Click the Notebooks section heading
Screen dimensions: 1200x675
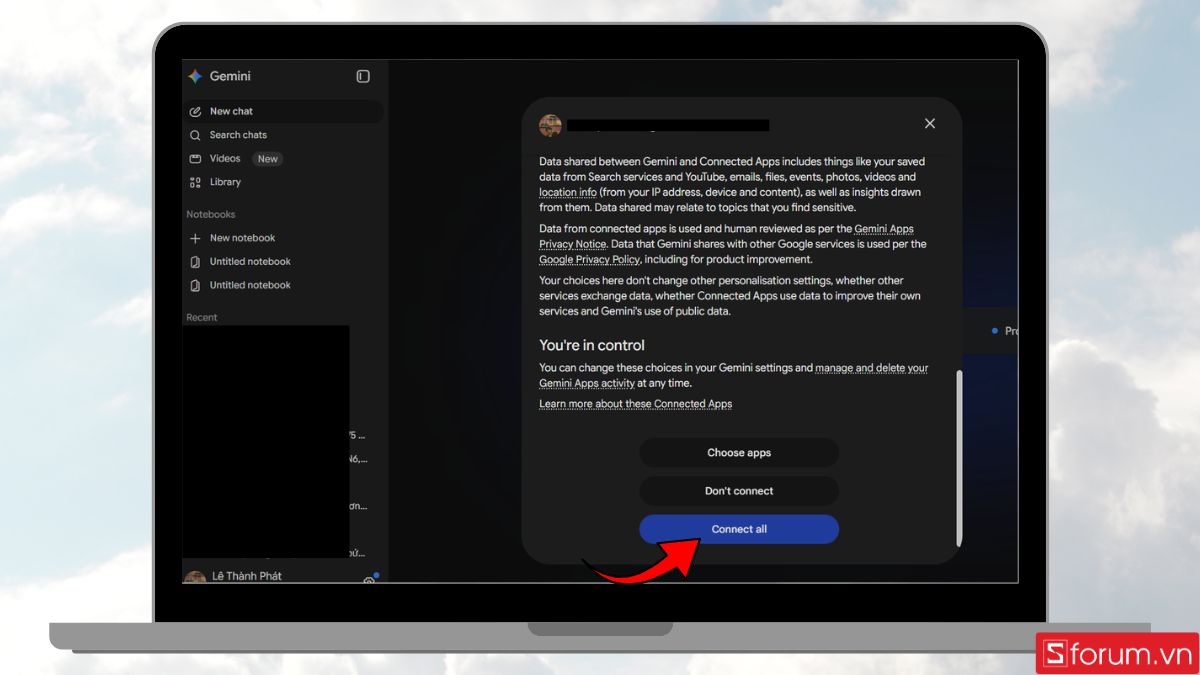[x=210, y=214]
